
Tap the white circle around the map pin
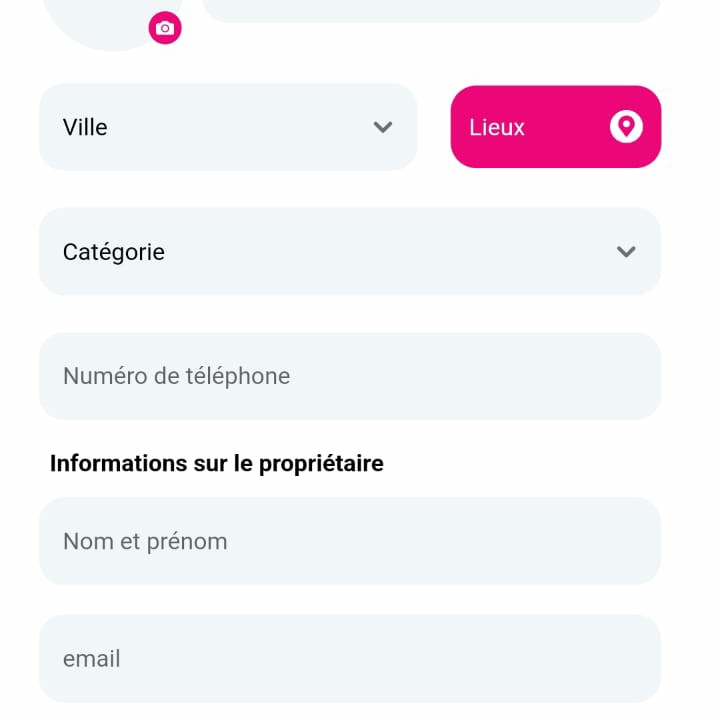point(626,126)
